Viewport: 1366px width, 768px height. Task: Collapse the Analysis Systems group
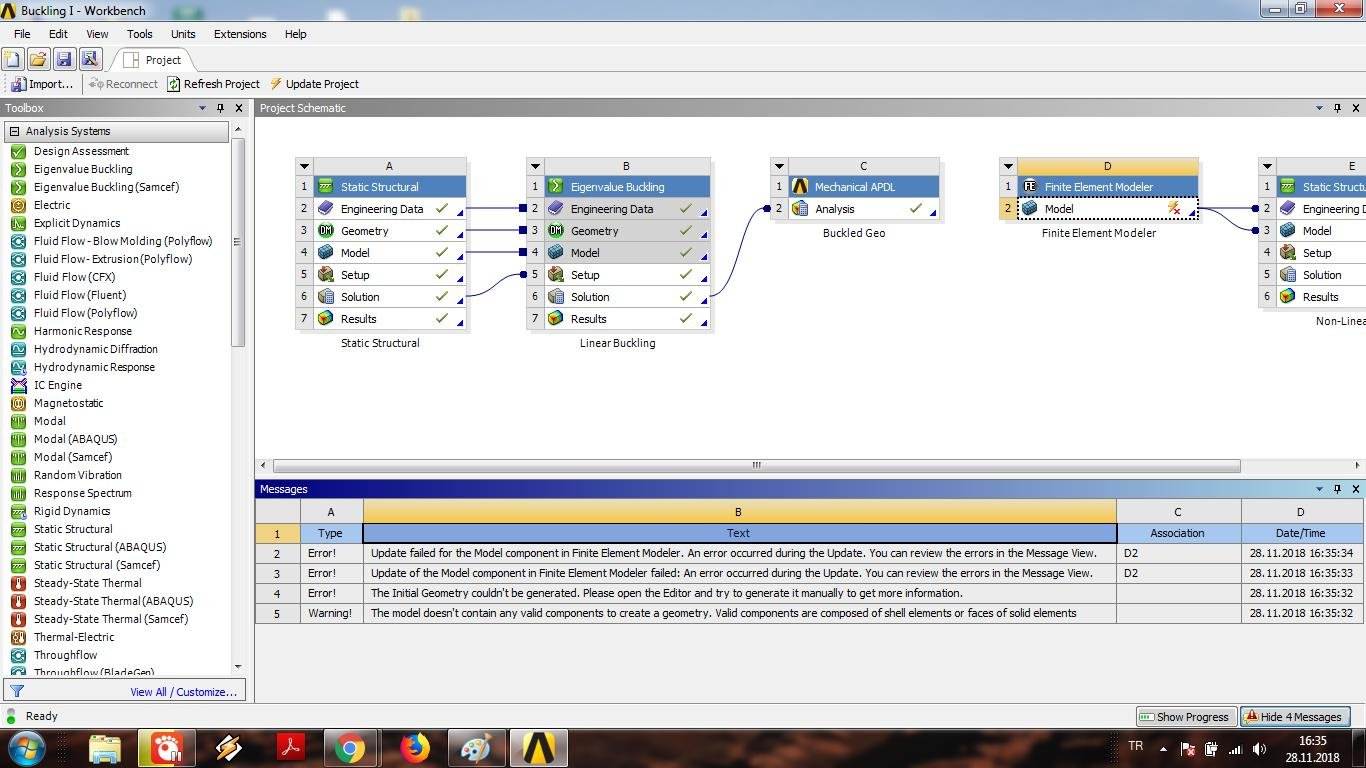(x=15, y=131)
